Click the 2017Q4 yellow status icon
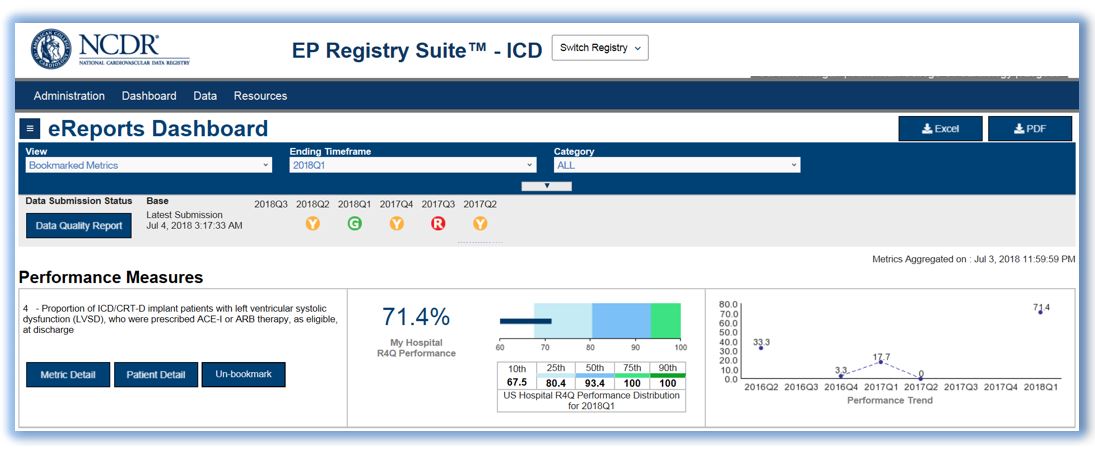 (397, 224)
